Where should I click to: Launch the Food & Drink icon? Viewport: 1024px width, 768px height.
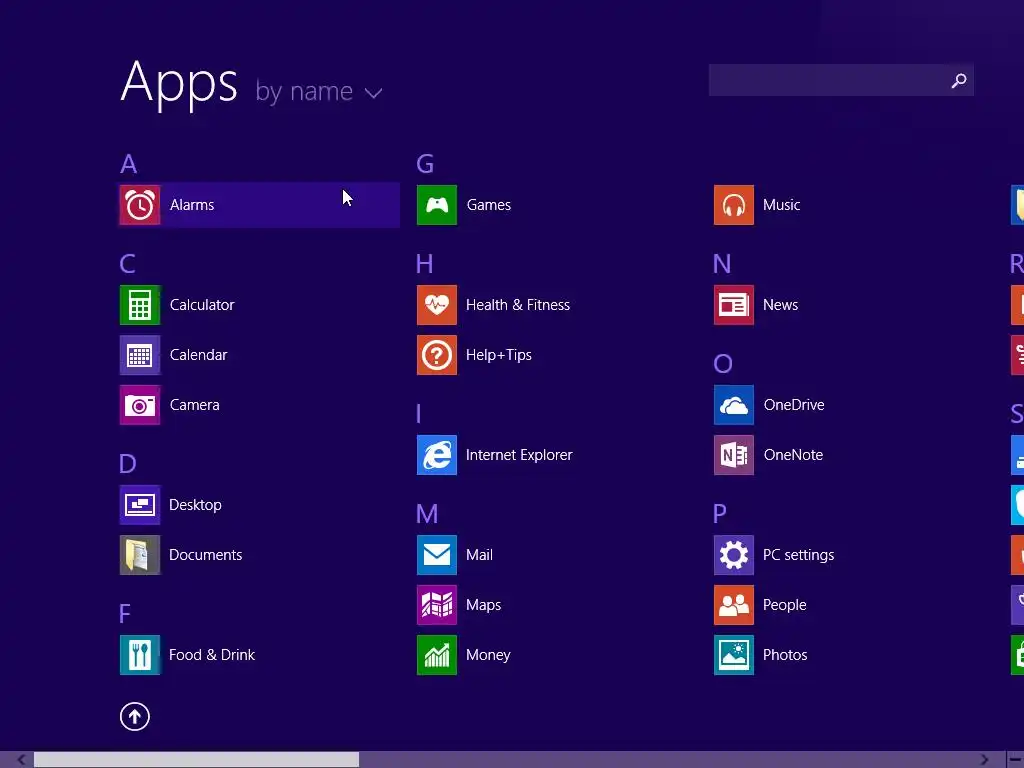[140, 655]
